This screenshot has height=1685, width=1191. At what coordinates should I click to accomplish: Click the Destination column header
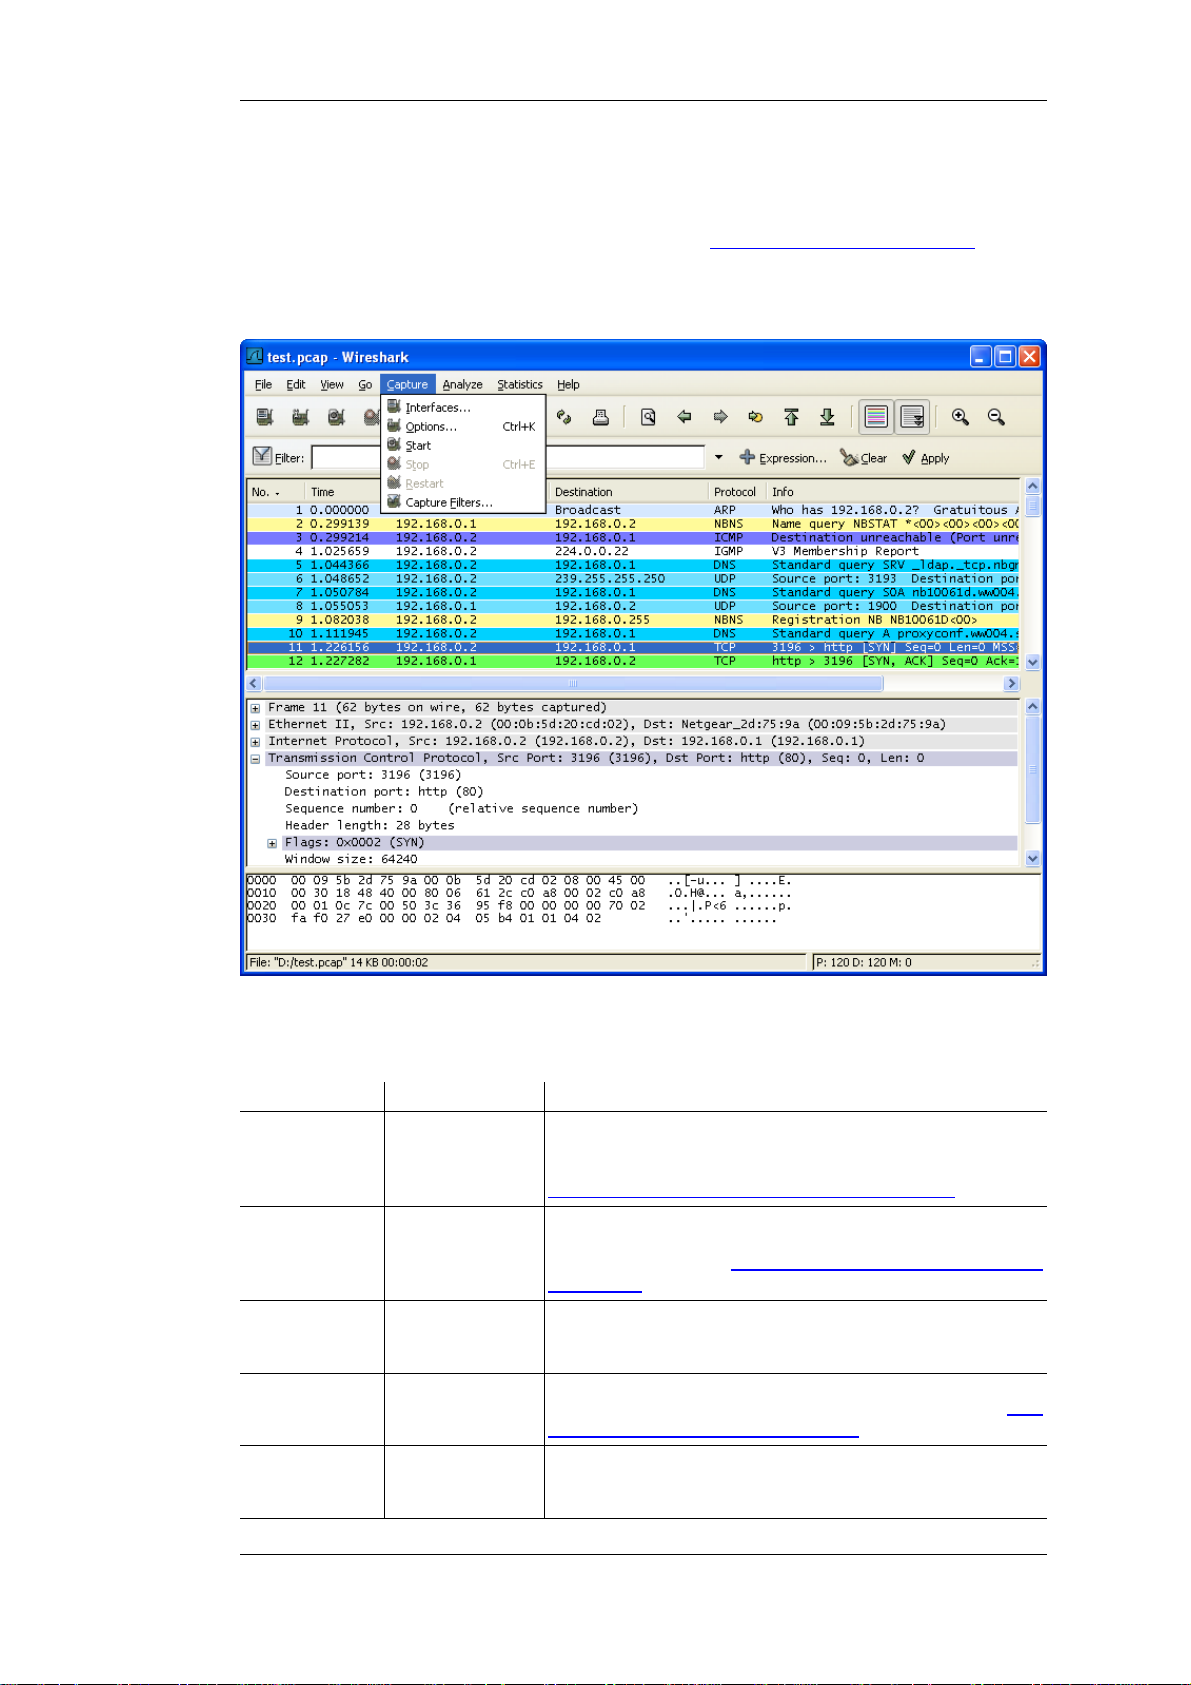(x=628, y=492)
